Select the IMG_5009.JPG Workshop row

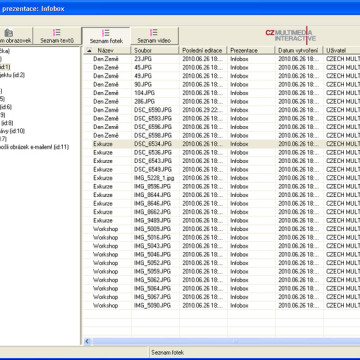(x=221, y=229)
